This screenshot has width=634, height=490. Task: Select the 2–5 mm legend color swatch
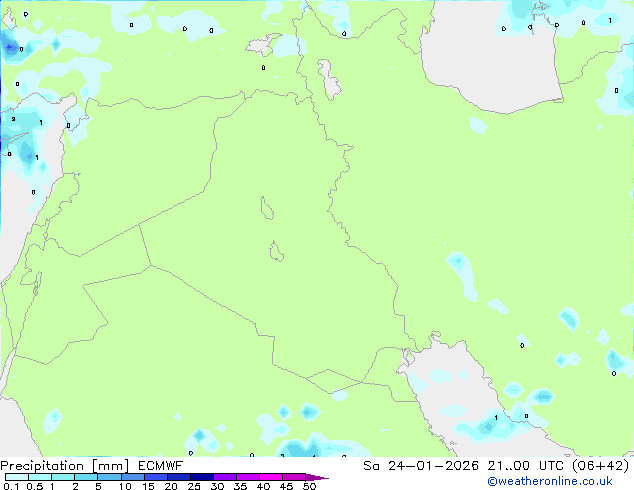pyautogui.click(x=86, y=477)
